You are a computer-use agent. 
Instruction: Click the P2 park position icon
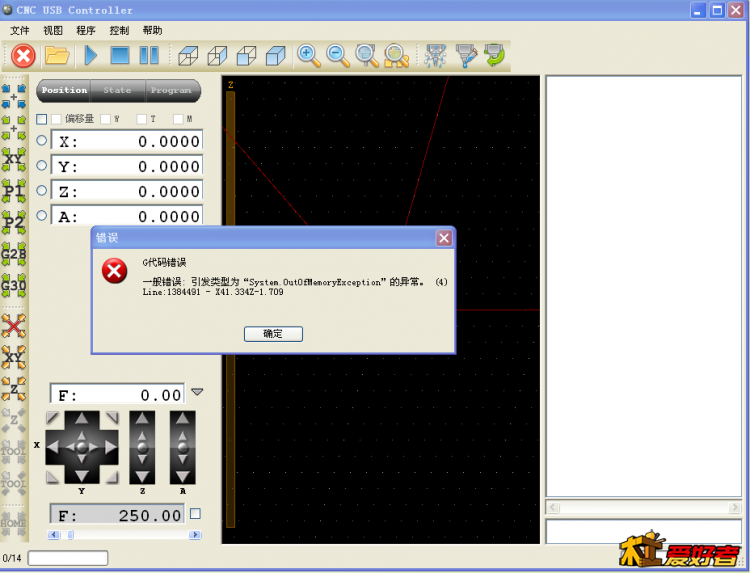click(x=13, y=222)
